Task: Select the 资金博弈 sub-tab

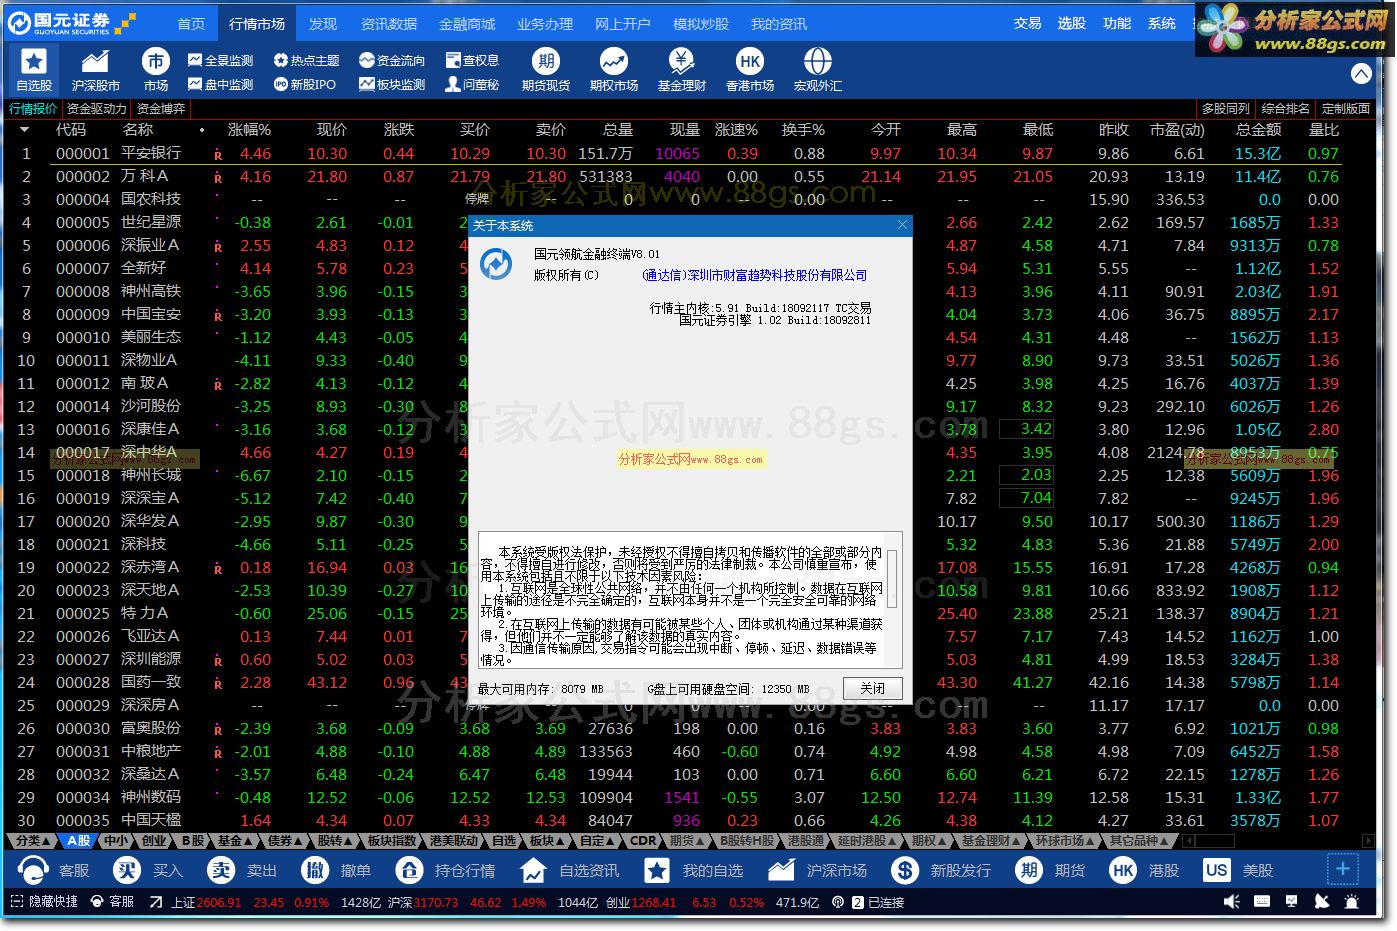Action: tap(161, 108)
